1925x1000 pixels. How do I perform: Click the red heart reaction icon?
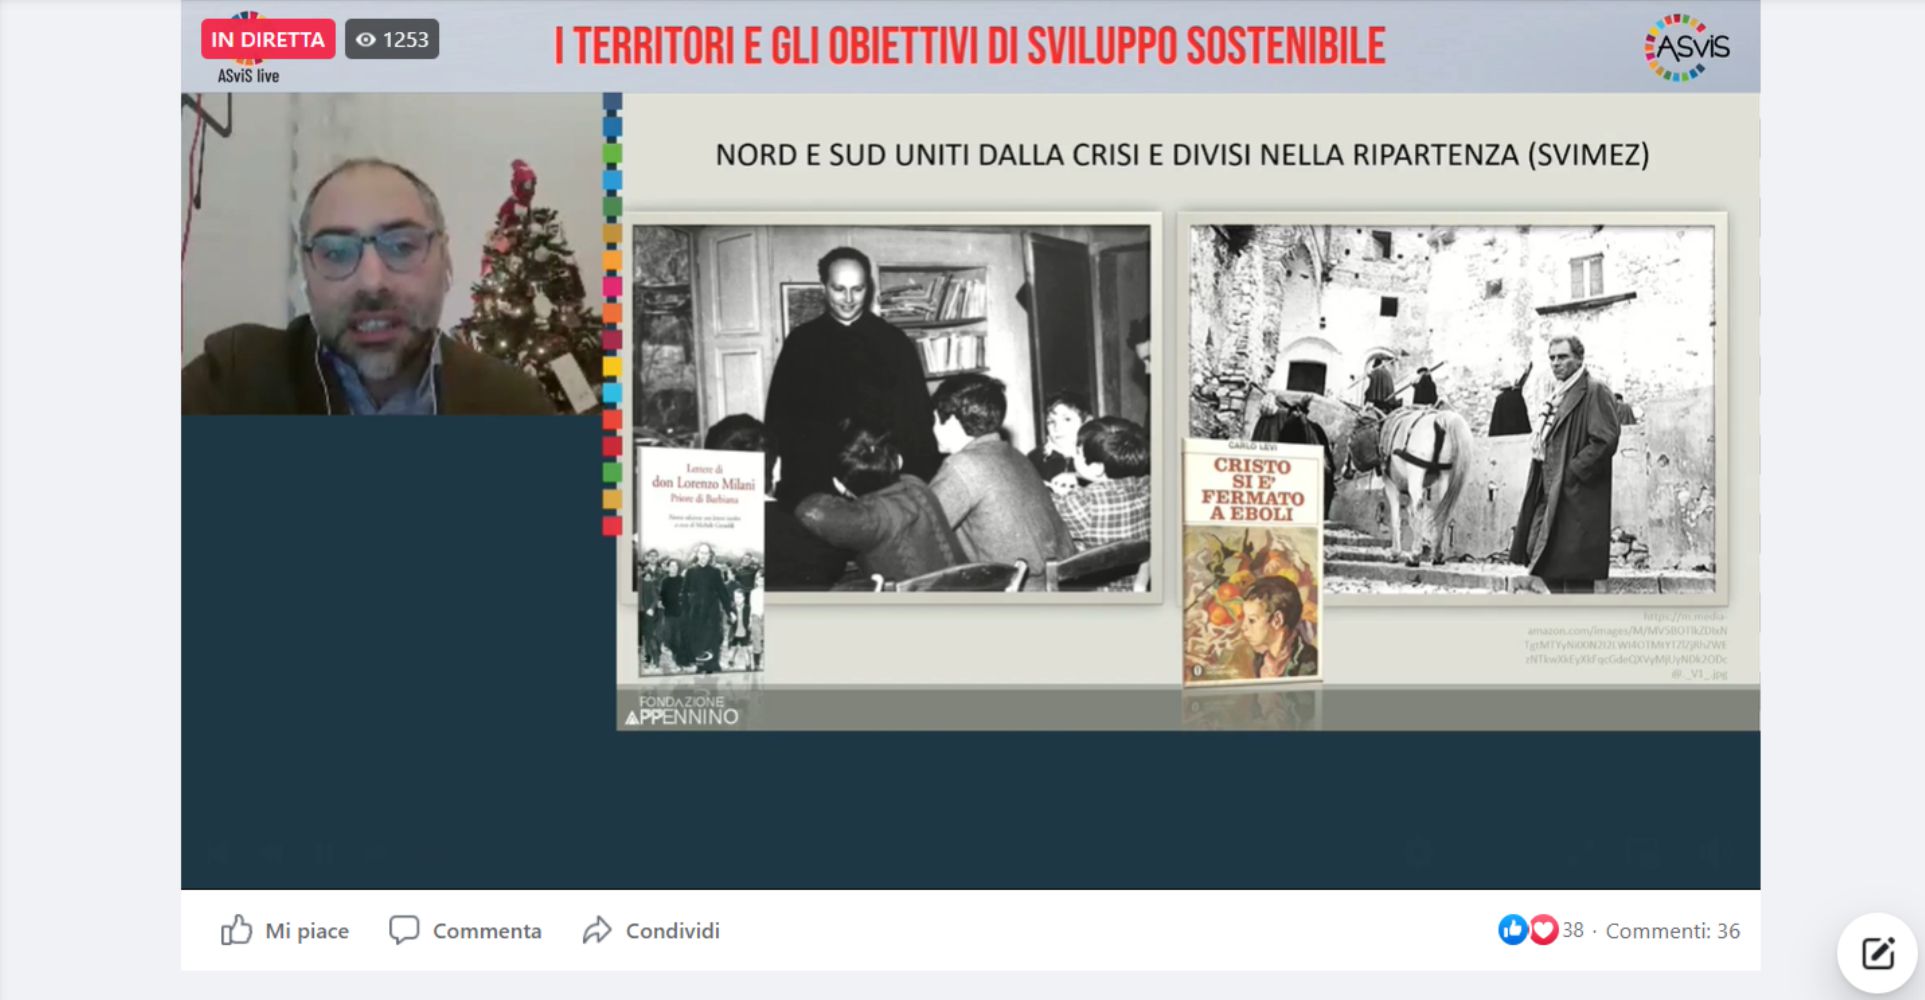coord(1543,930)
